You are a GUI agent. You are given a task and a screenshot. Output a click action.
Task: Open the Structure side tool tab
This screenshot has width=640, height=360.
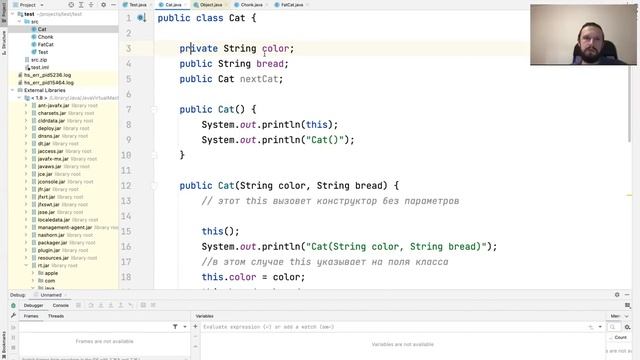[x=4, y=42]
